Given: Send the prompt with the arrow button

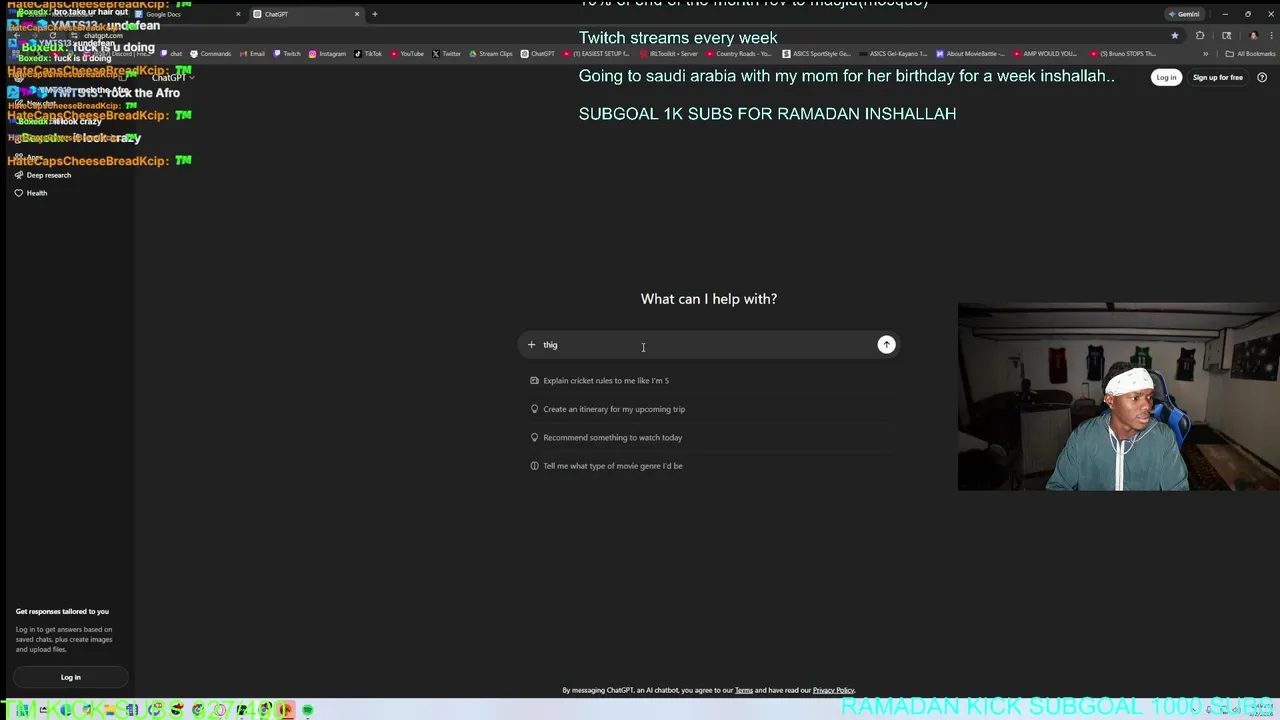Looking at the screenshot, I should (x=886, y=344).
